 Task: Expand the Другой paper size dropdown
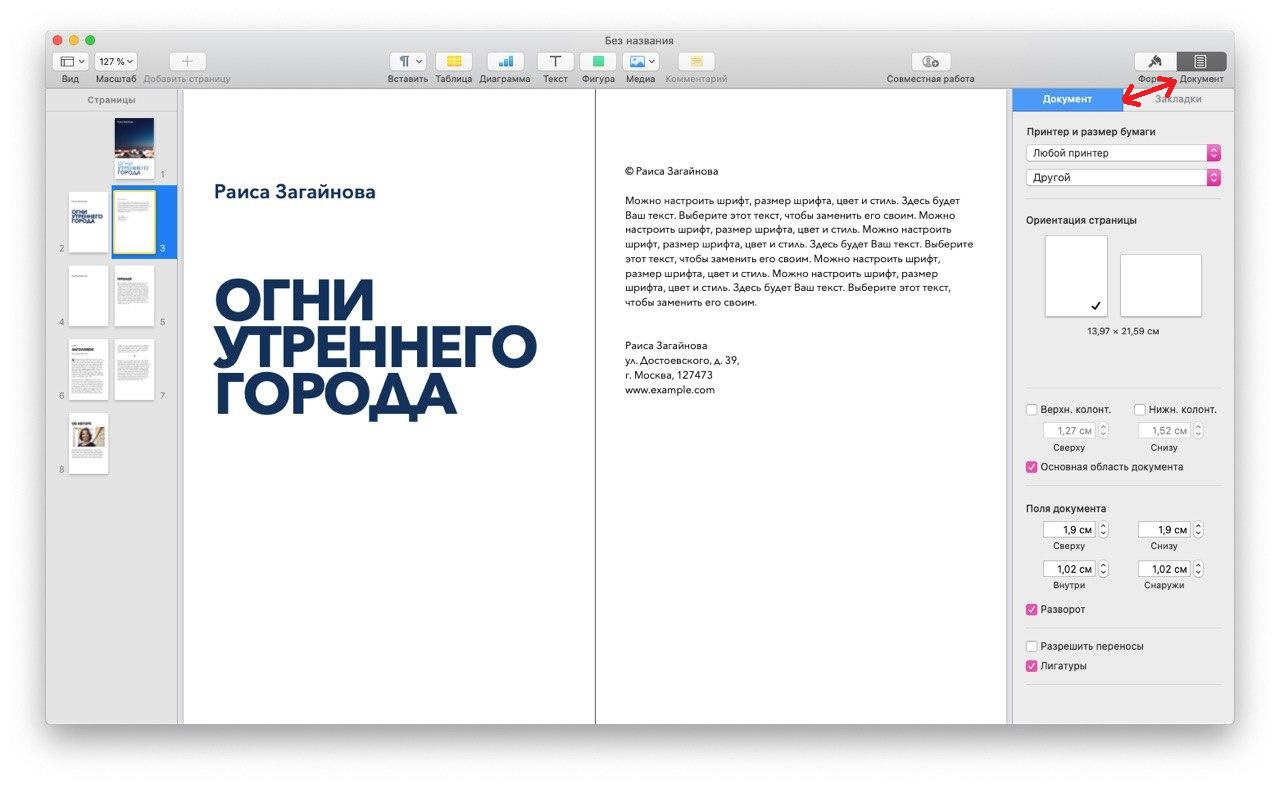pyautogui.click(x=1123, y=177)
